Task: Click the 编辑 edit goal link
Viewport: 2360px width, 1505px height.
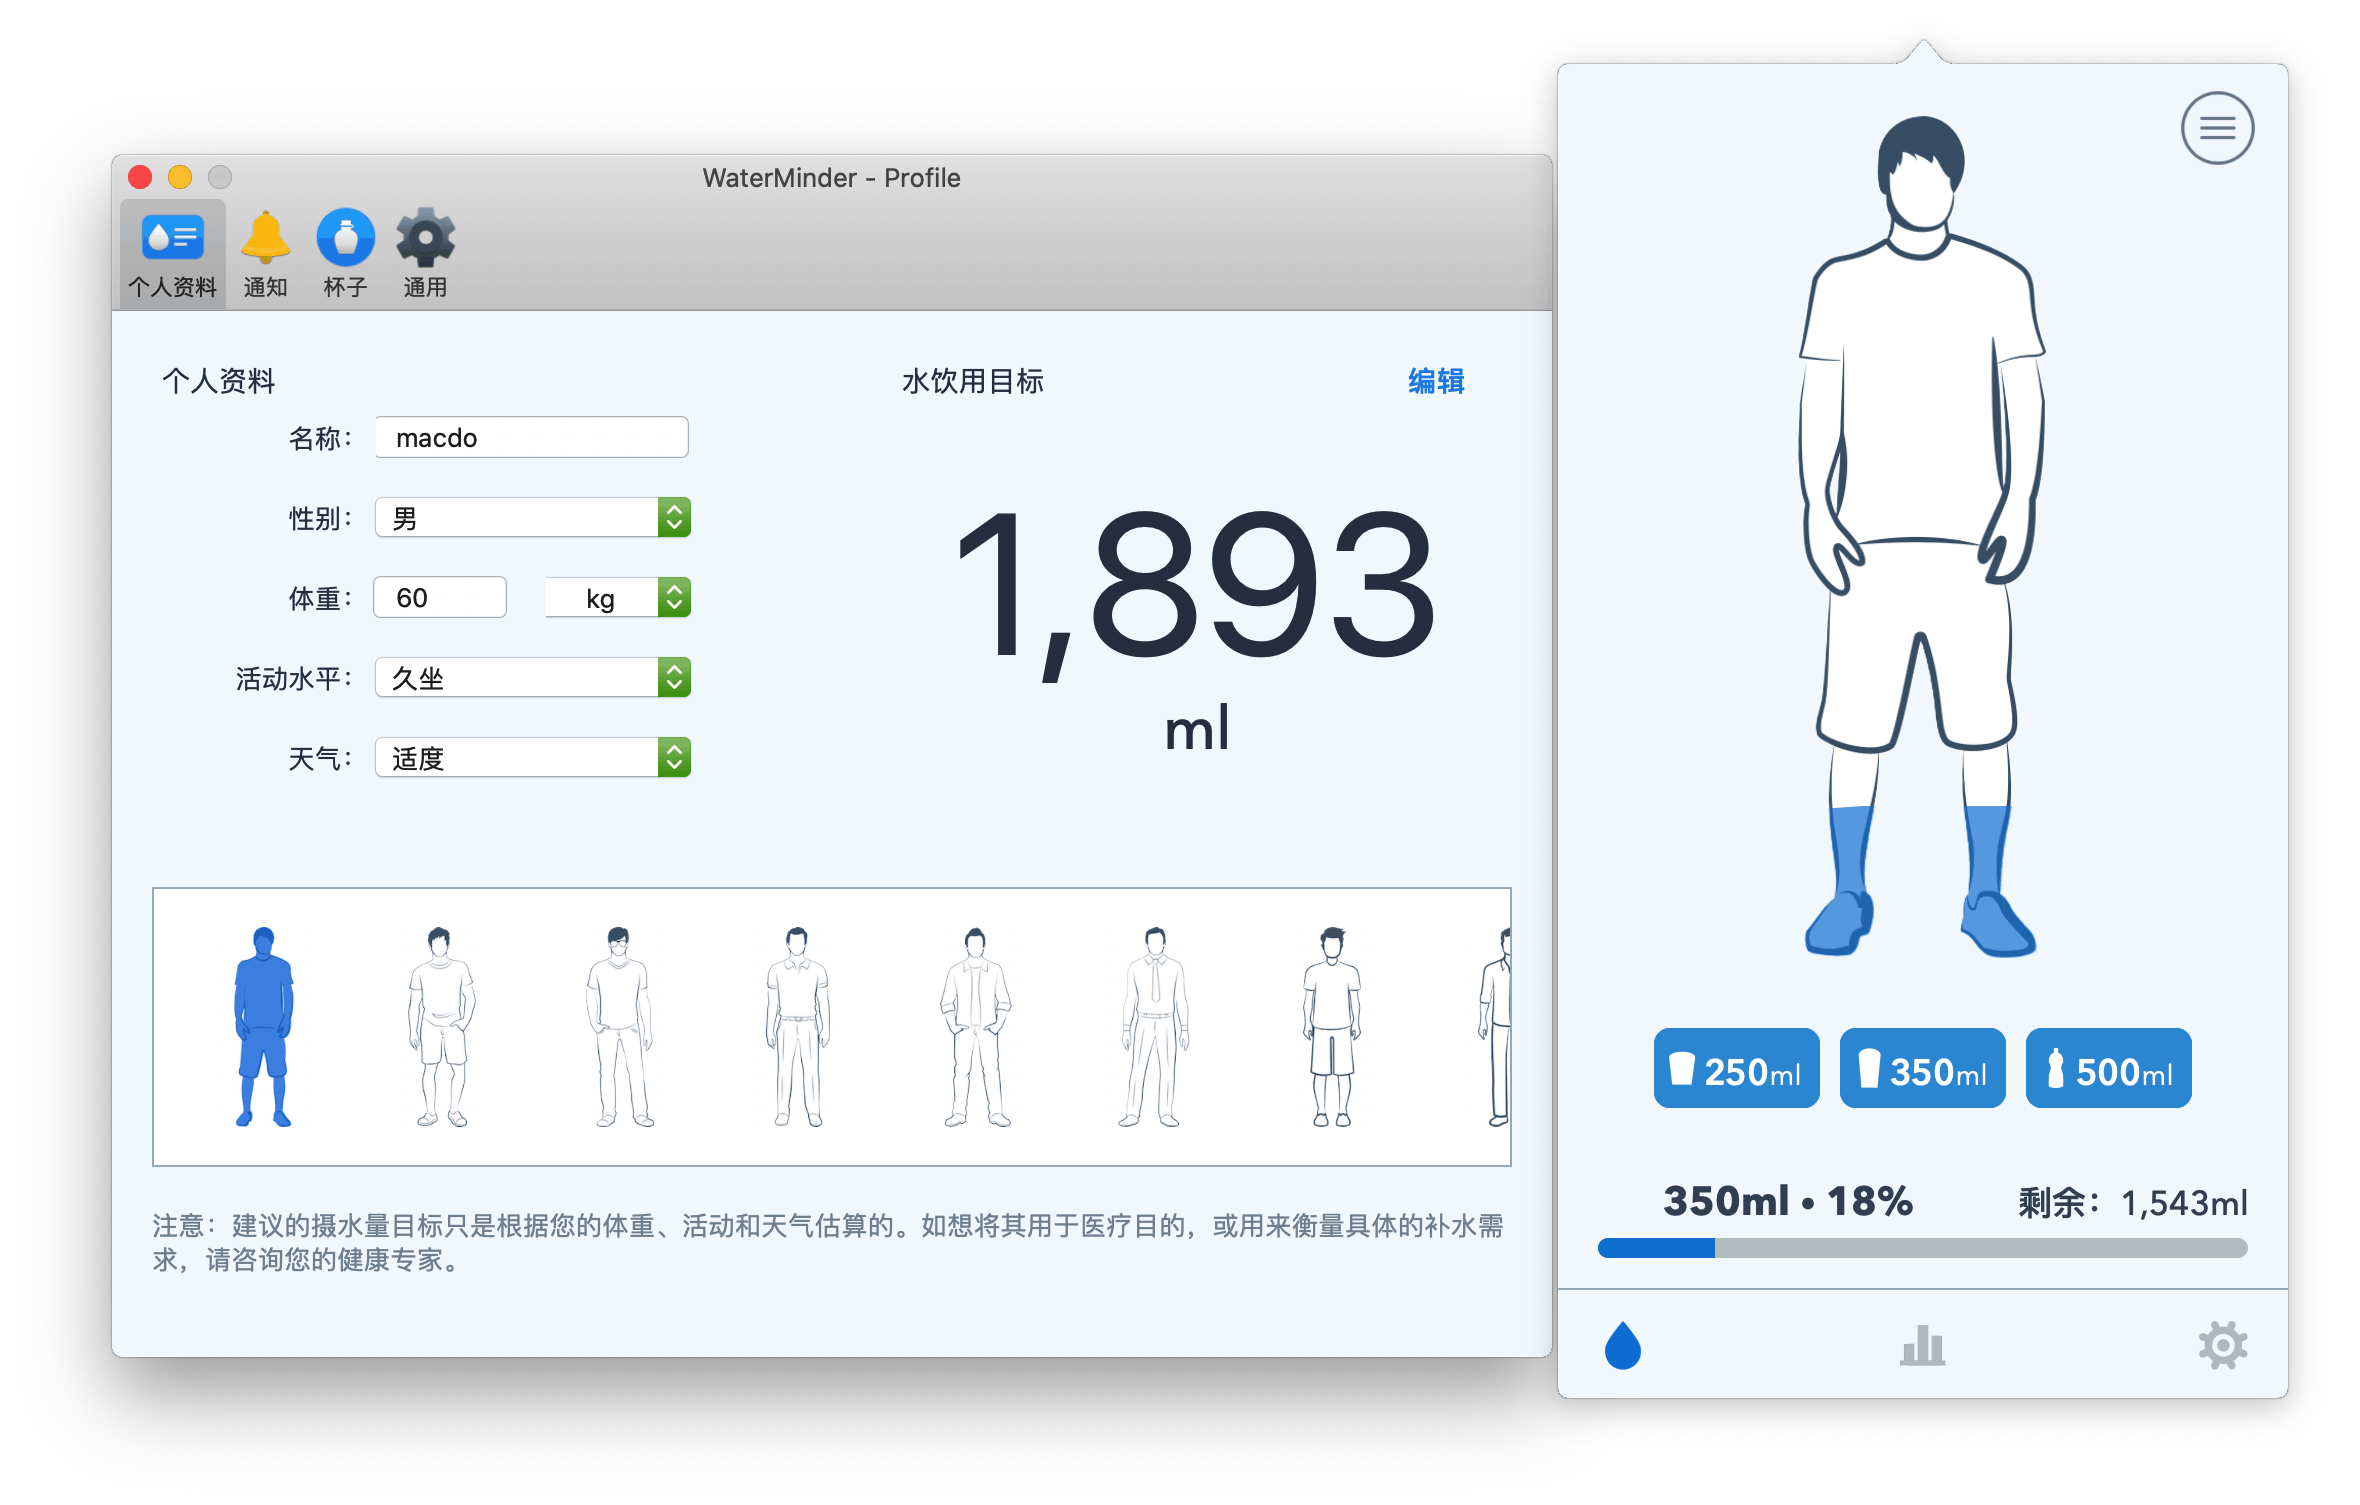Action: pyautogui.click(x=1435, y=381)
